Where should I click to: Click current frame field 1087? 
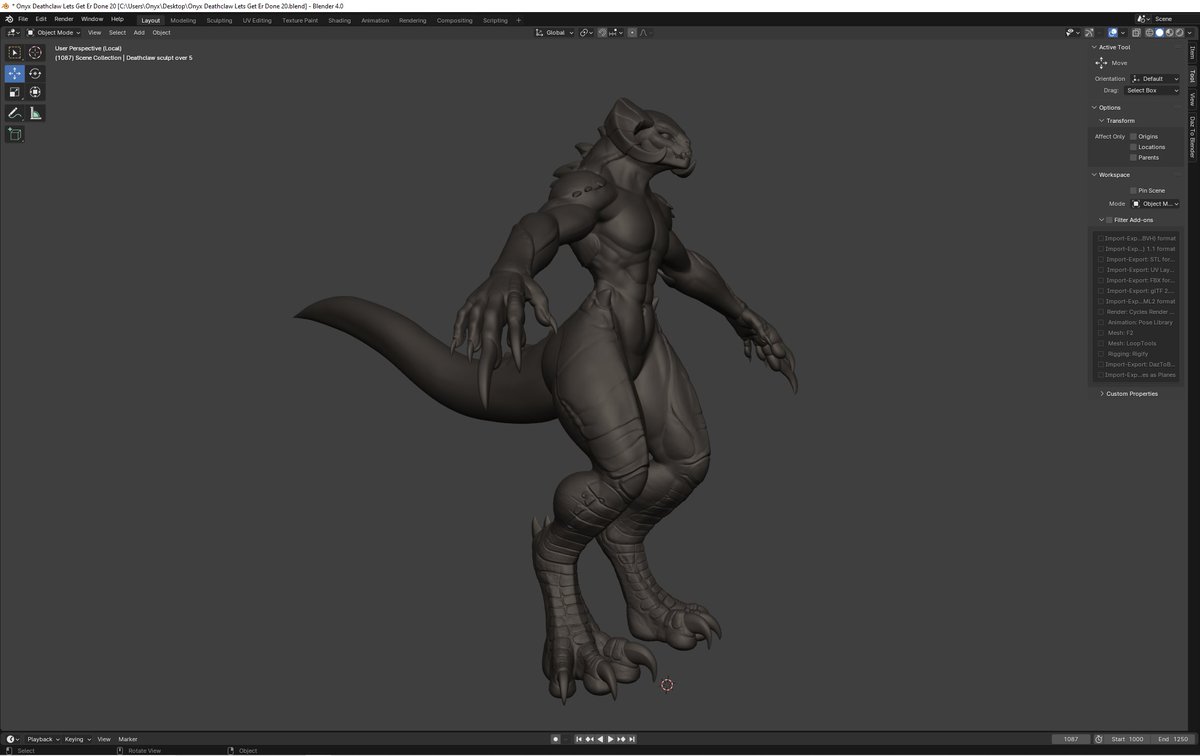pyautogui.click(x=1071, y=739)
